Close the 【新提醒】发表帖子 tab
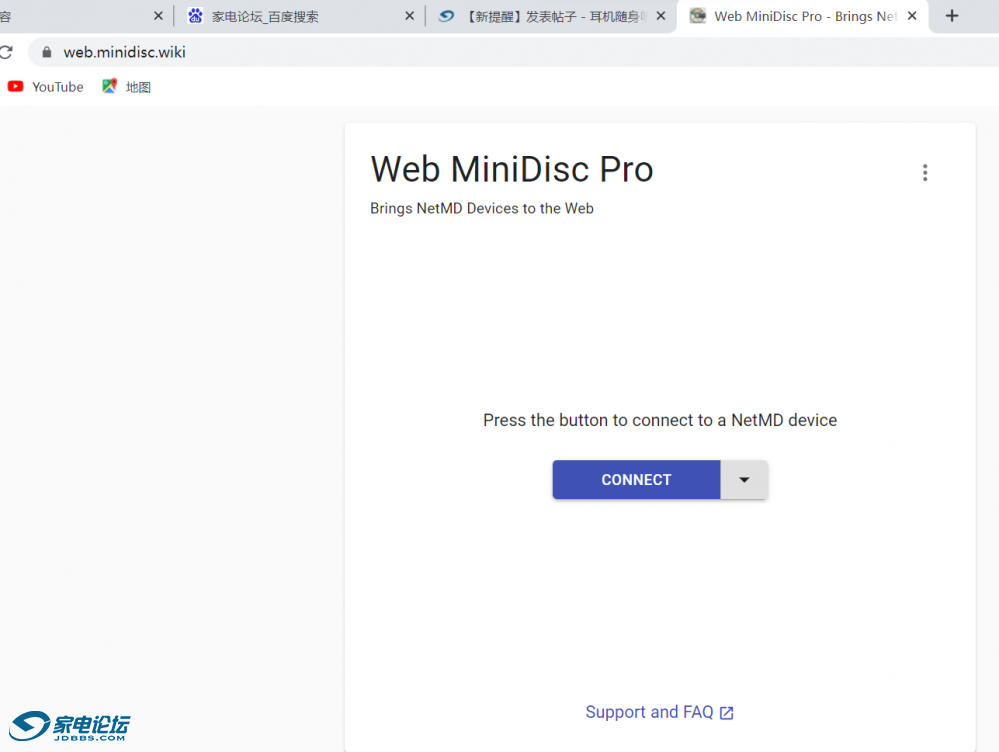The image size is (999, 752). pos(661,16)
